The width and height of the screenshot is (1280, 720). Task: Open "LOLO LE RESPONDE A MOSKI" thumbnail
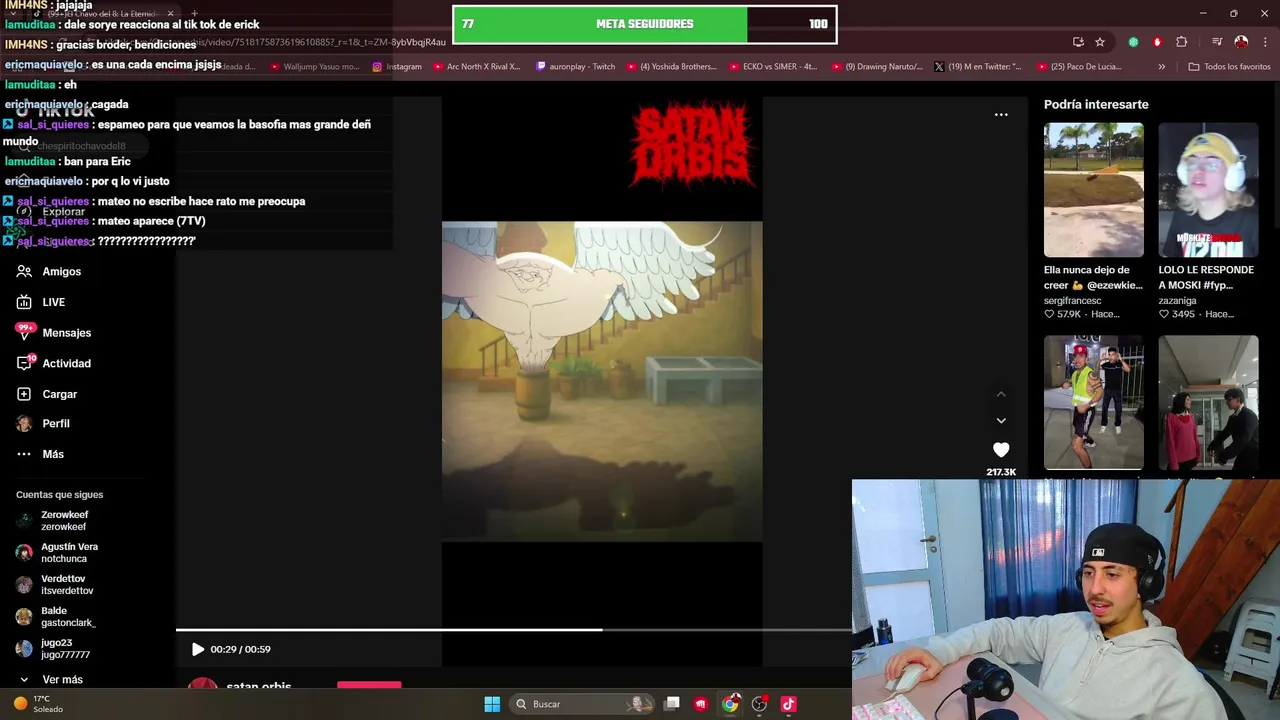(1208, 190)
